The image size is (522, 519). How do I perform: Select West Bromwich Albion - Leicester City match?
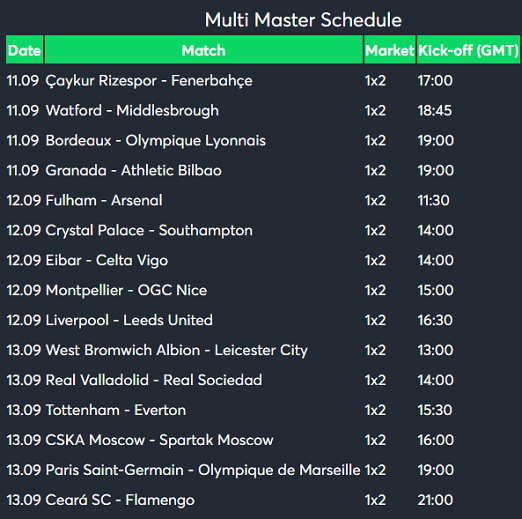coord(177,350)
